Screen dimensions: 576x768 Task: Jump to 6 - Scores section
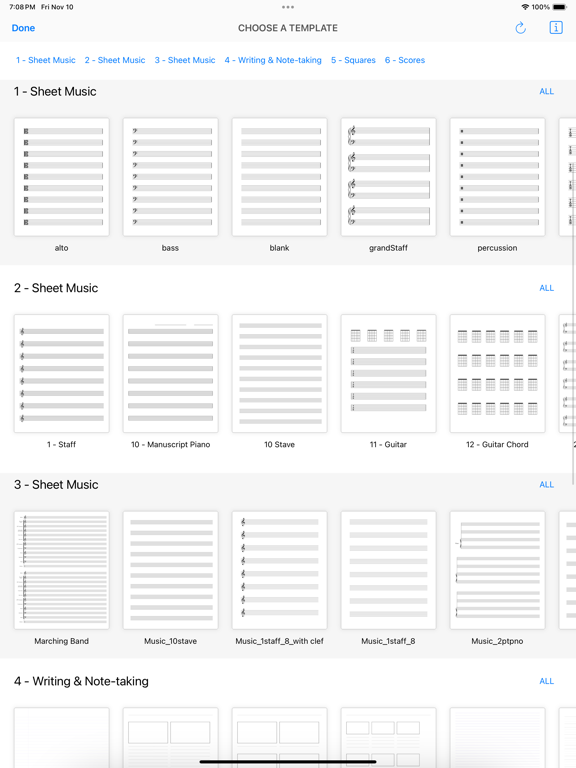tap(405, 60)
